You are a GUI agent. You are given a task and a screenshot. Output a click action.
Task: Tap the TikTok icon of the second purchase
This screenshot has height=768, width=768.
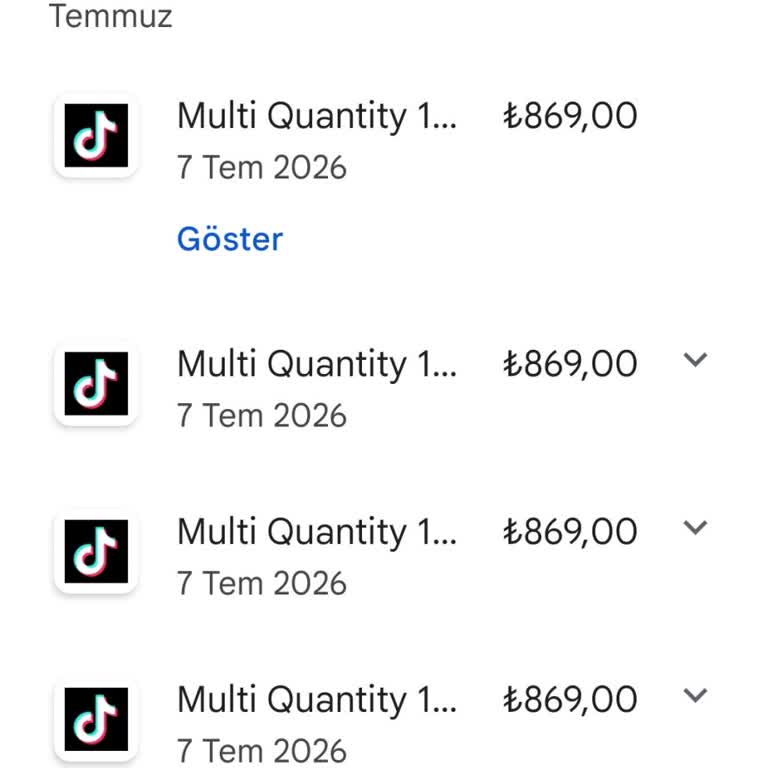point(96,384)
